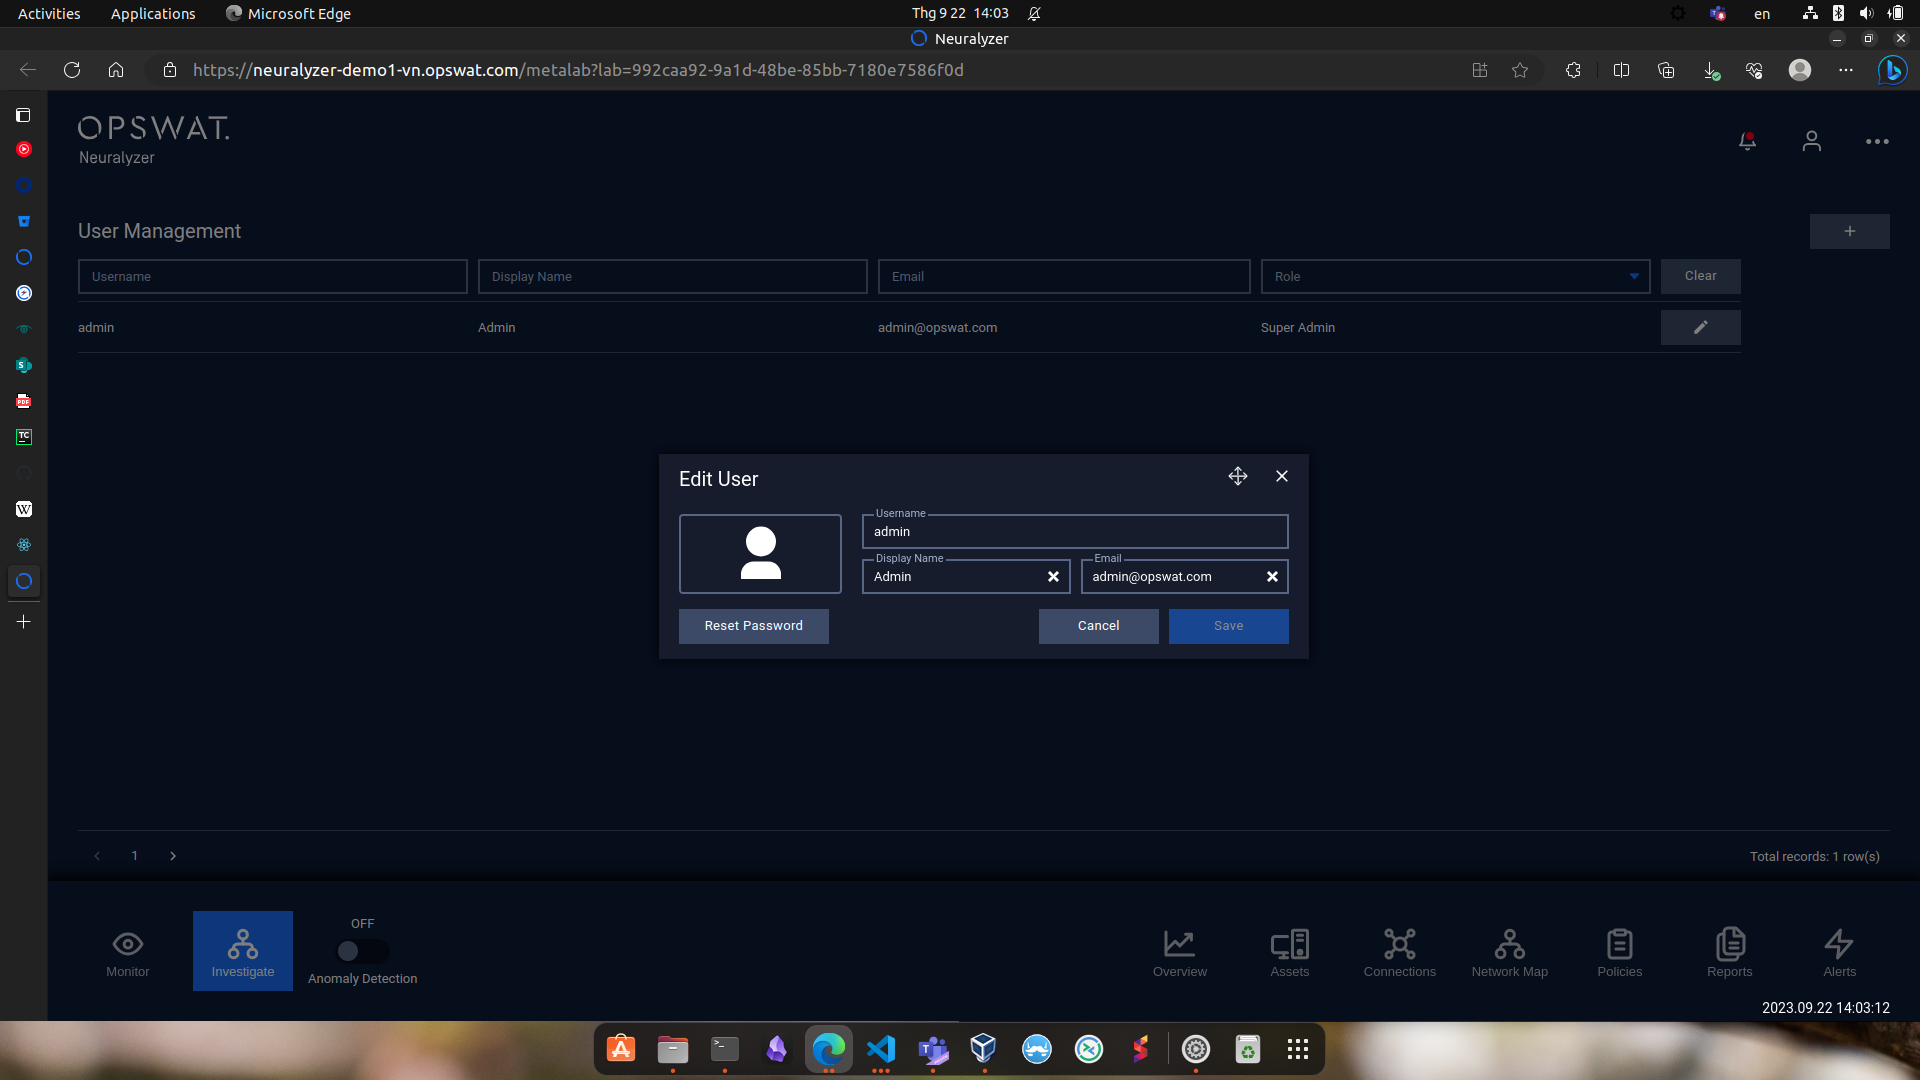Go to previous page in pagination
1920x1080 pixels.
point(97,856)
